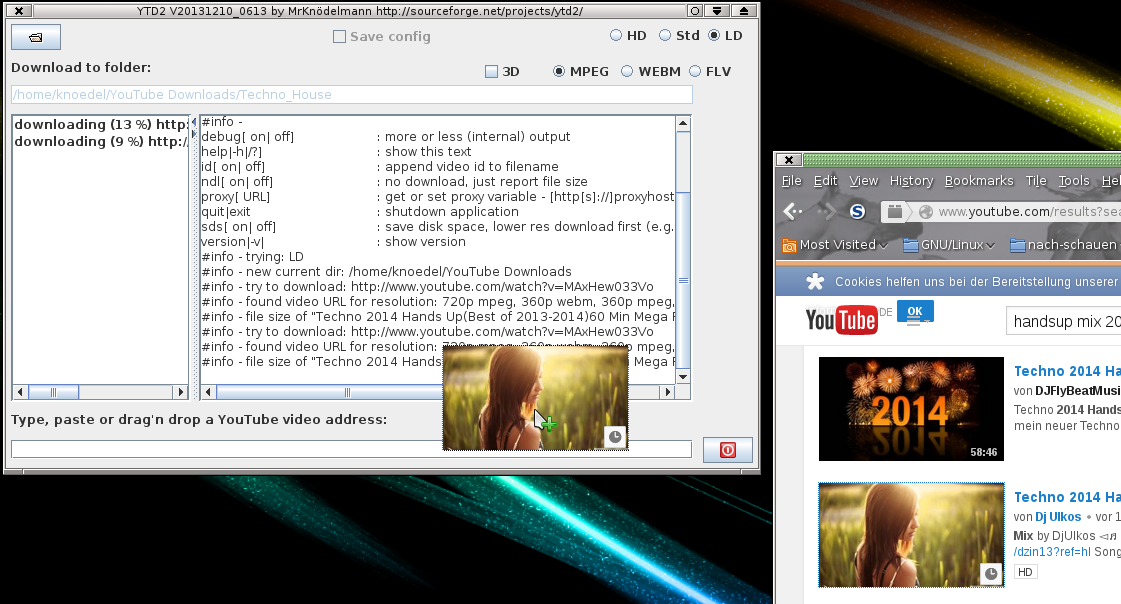The image size is (1121, 604).
Task: Select the WEBM format radio button
Action: 625,71
